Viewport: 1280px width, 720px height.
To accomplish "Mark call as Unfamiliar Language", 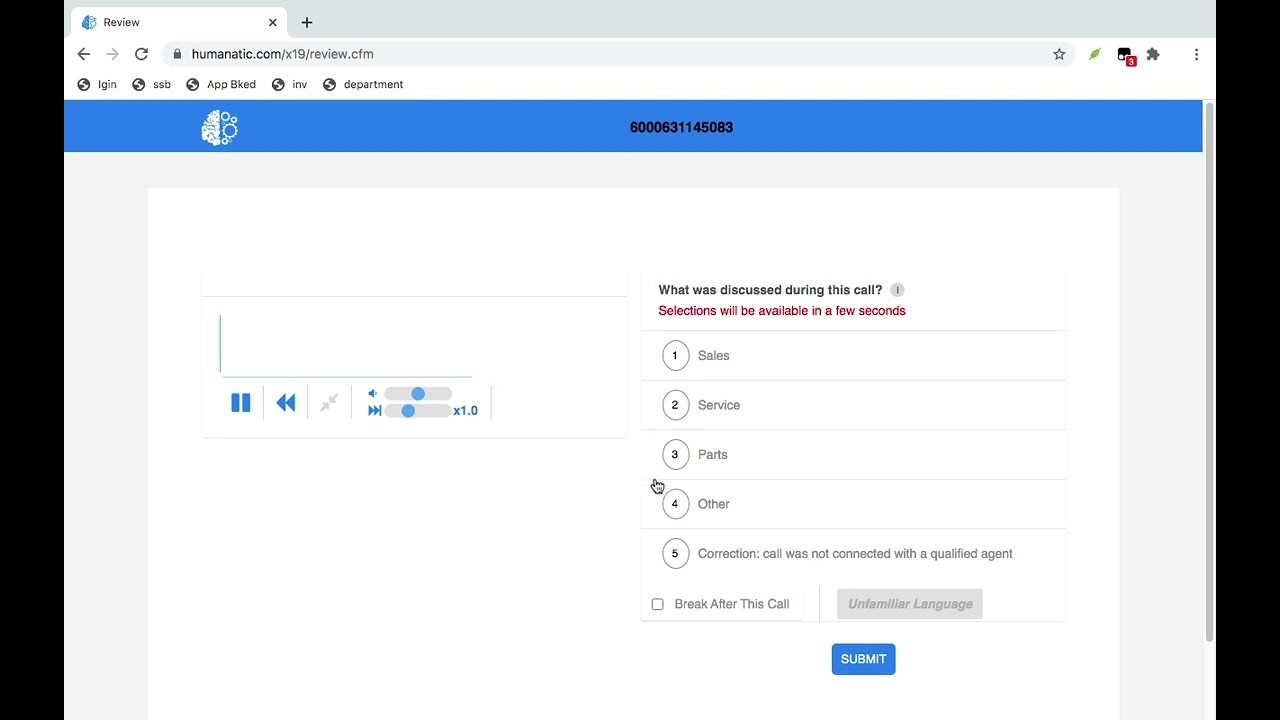I will (x=910, y=604).
